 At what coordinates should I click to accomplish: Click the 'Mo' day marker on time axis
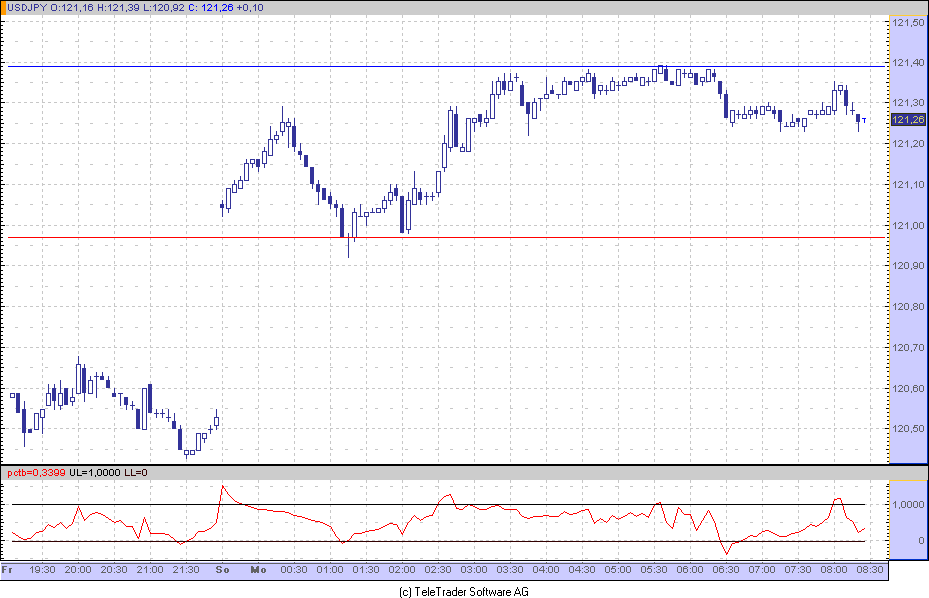[x=258, y=570]
